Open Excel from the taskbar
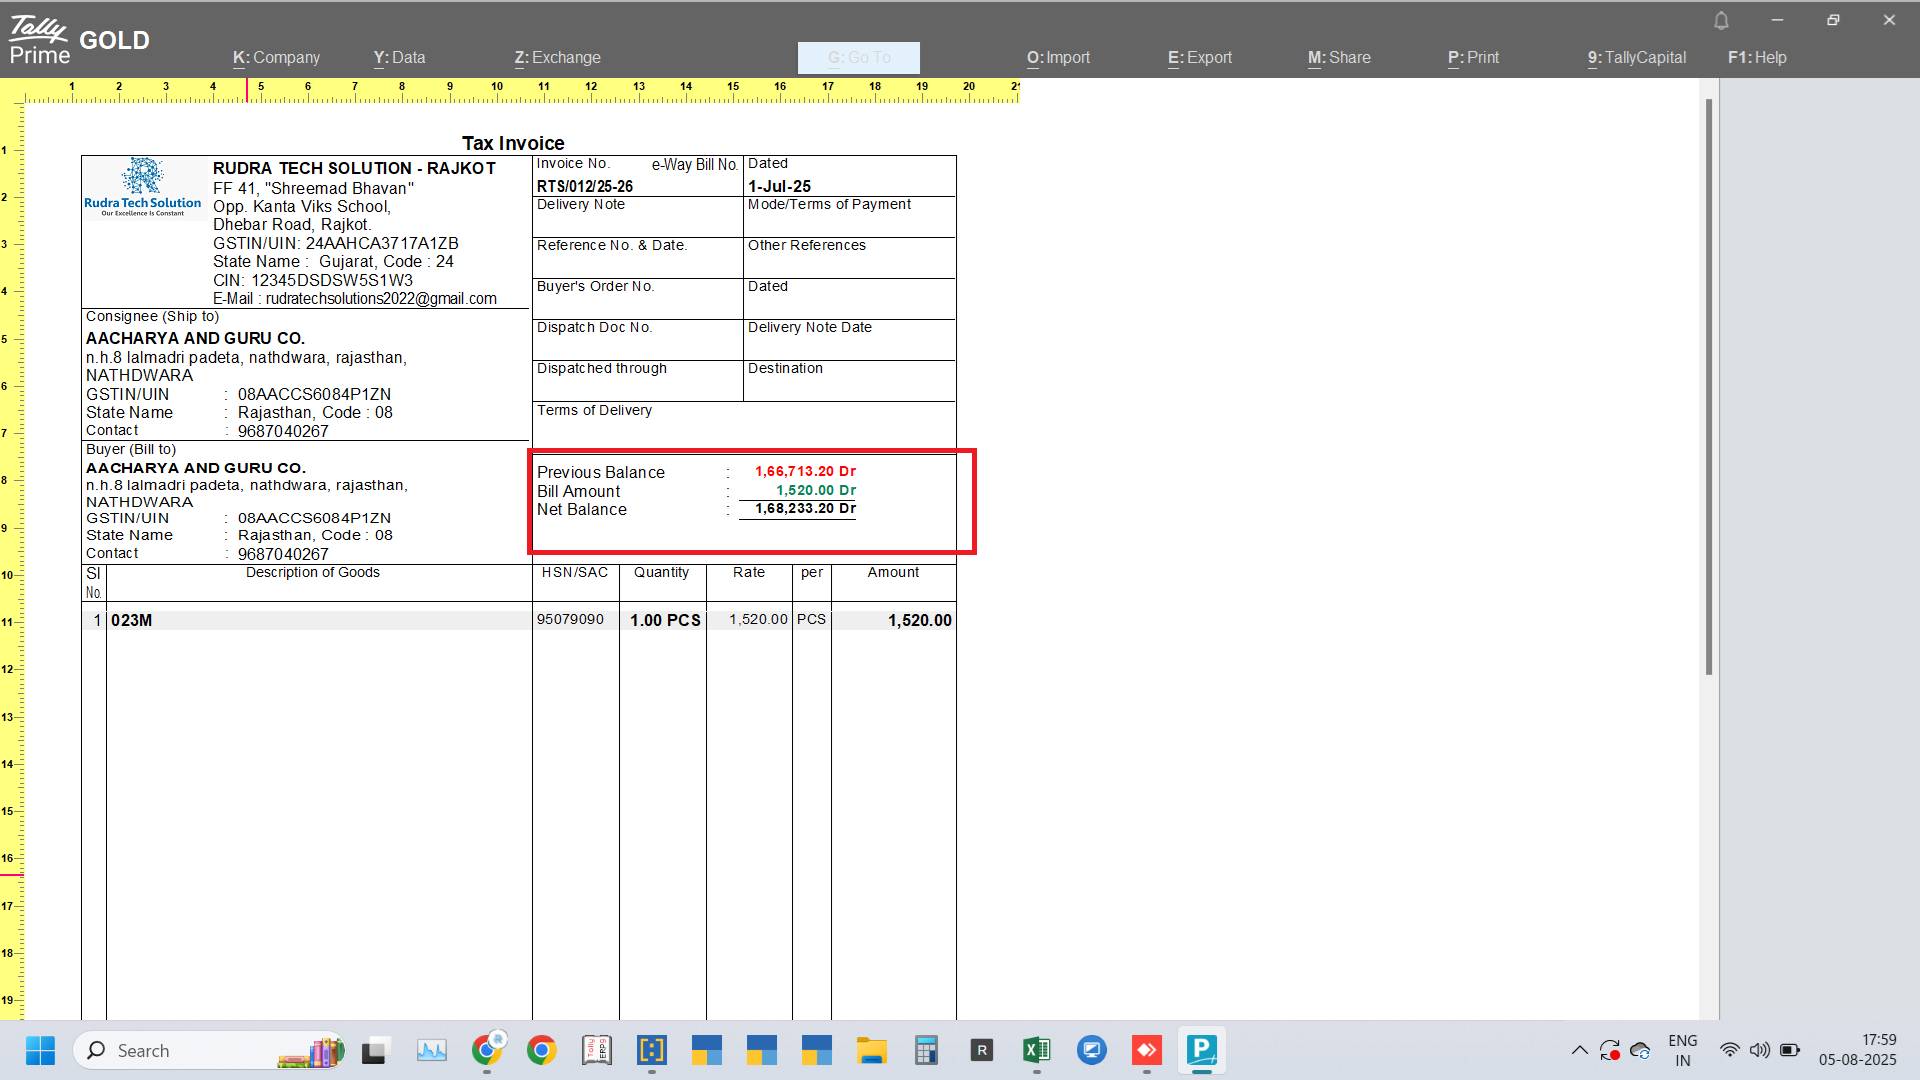The height and width of the screenshot is (1080, 1920). [1036, 1051]
